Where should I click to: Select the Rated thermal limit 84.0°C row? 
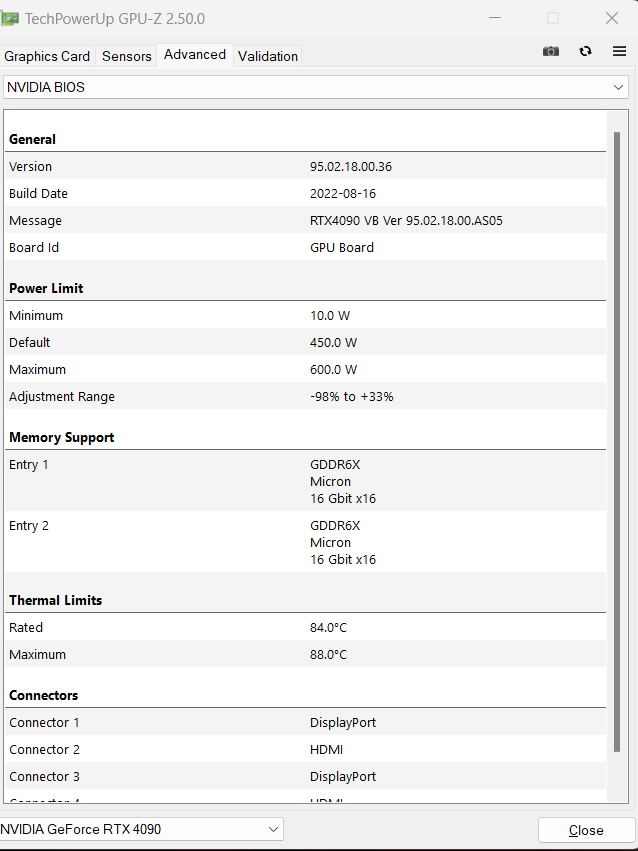coord(305,627)
